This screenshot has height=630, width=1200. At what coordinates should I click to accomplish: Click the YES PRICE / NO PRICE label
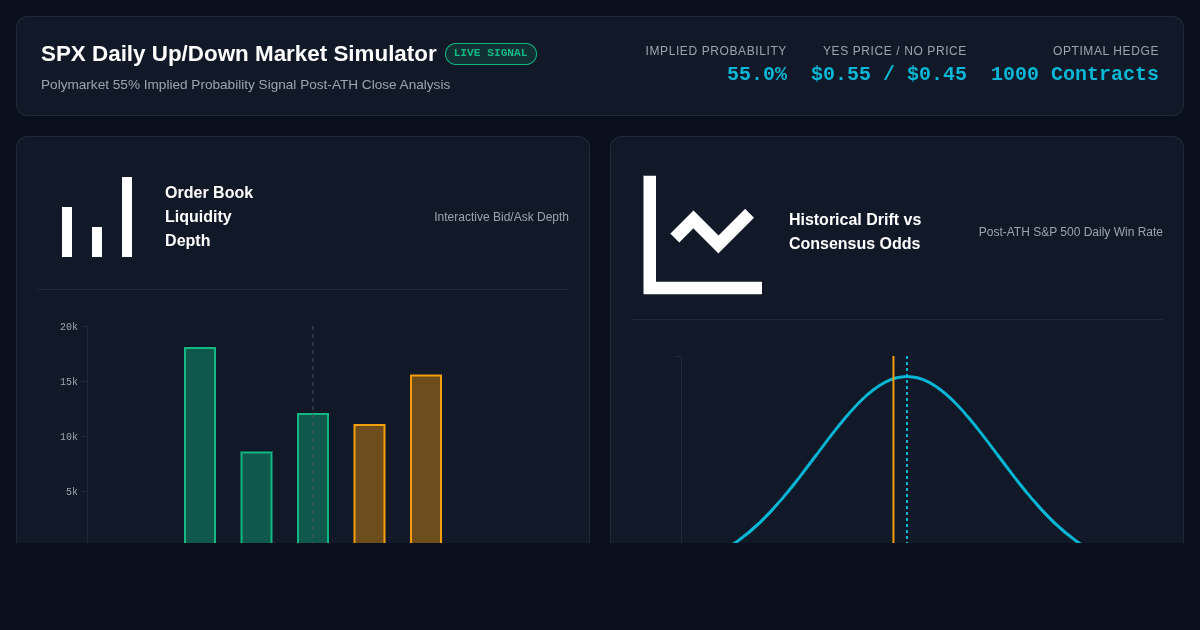(895, 51)
